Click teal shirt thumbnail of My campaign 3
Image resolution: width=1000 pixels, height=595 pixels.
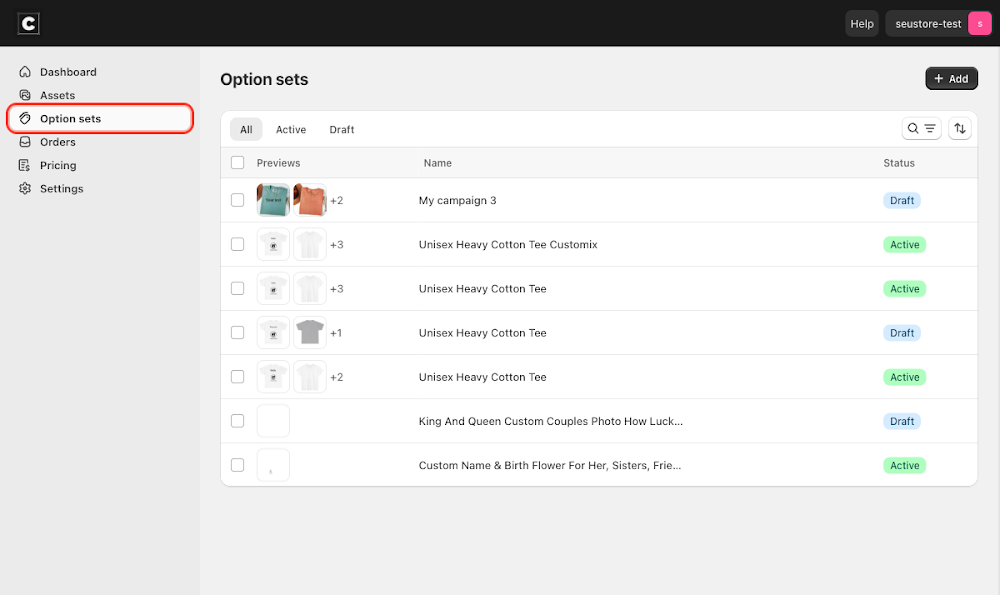point(273,200)
